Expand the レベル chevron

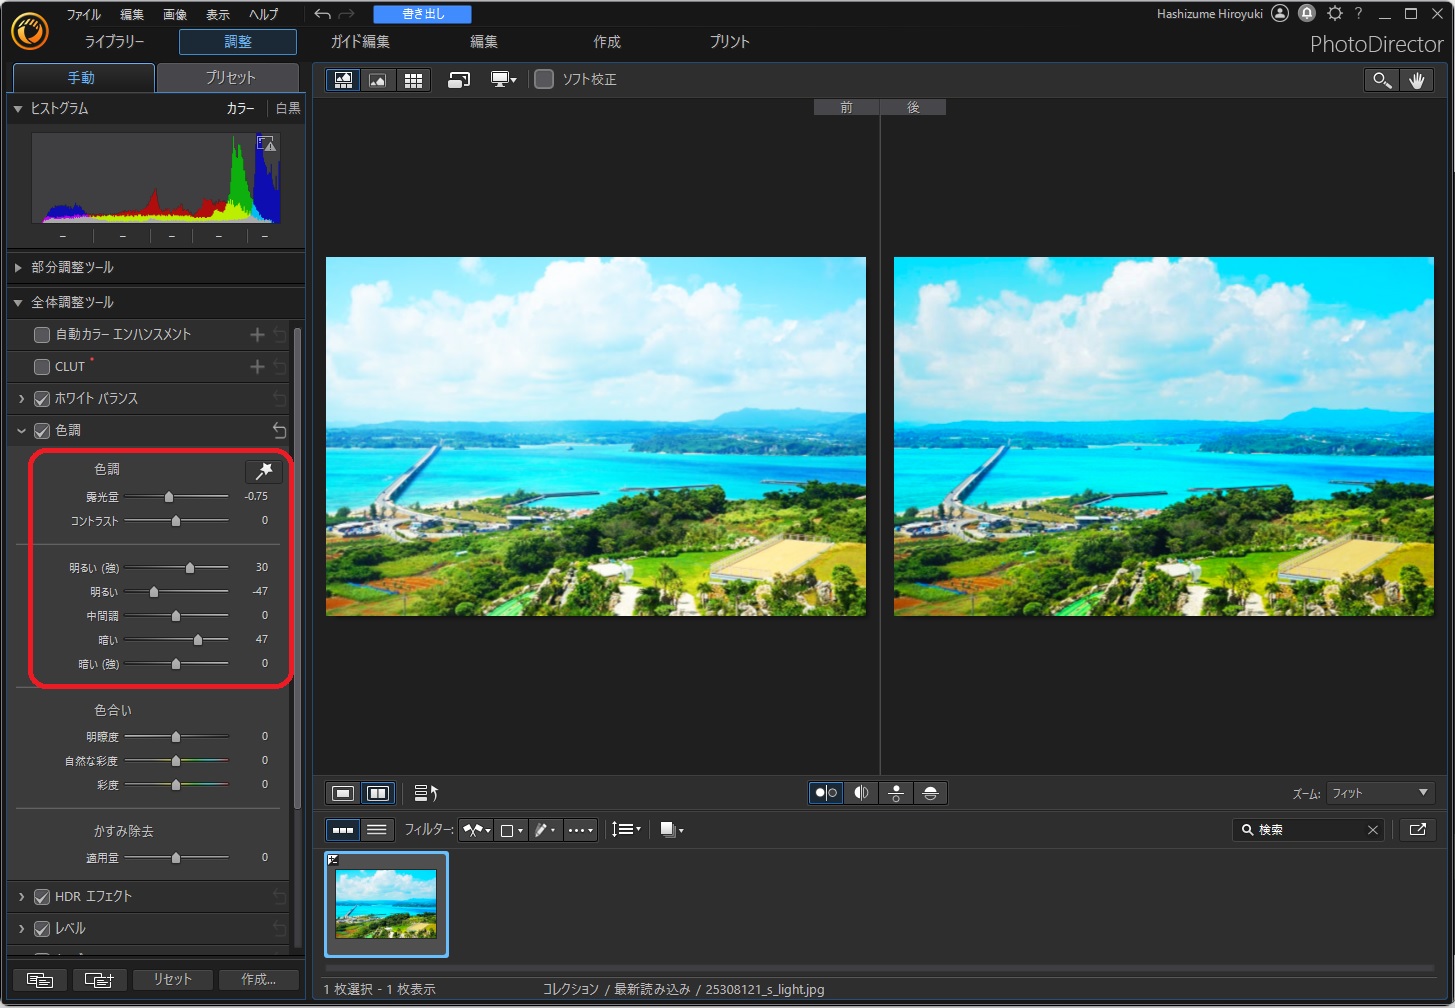(x=22, y=929)
